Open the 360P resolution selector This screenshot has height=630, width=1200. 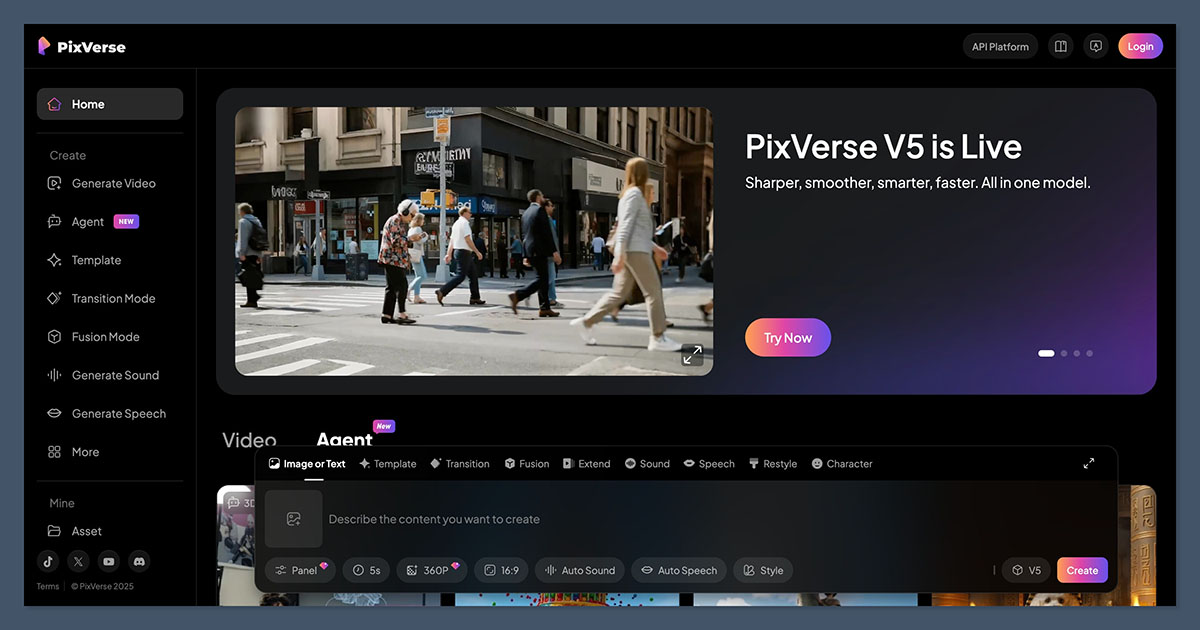coord(431,570)
